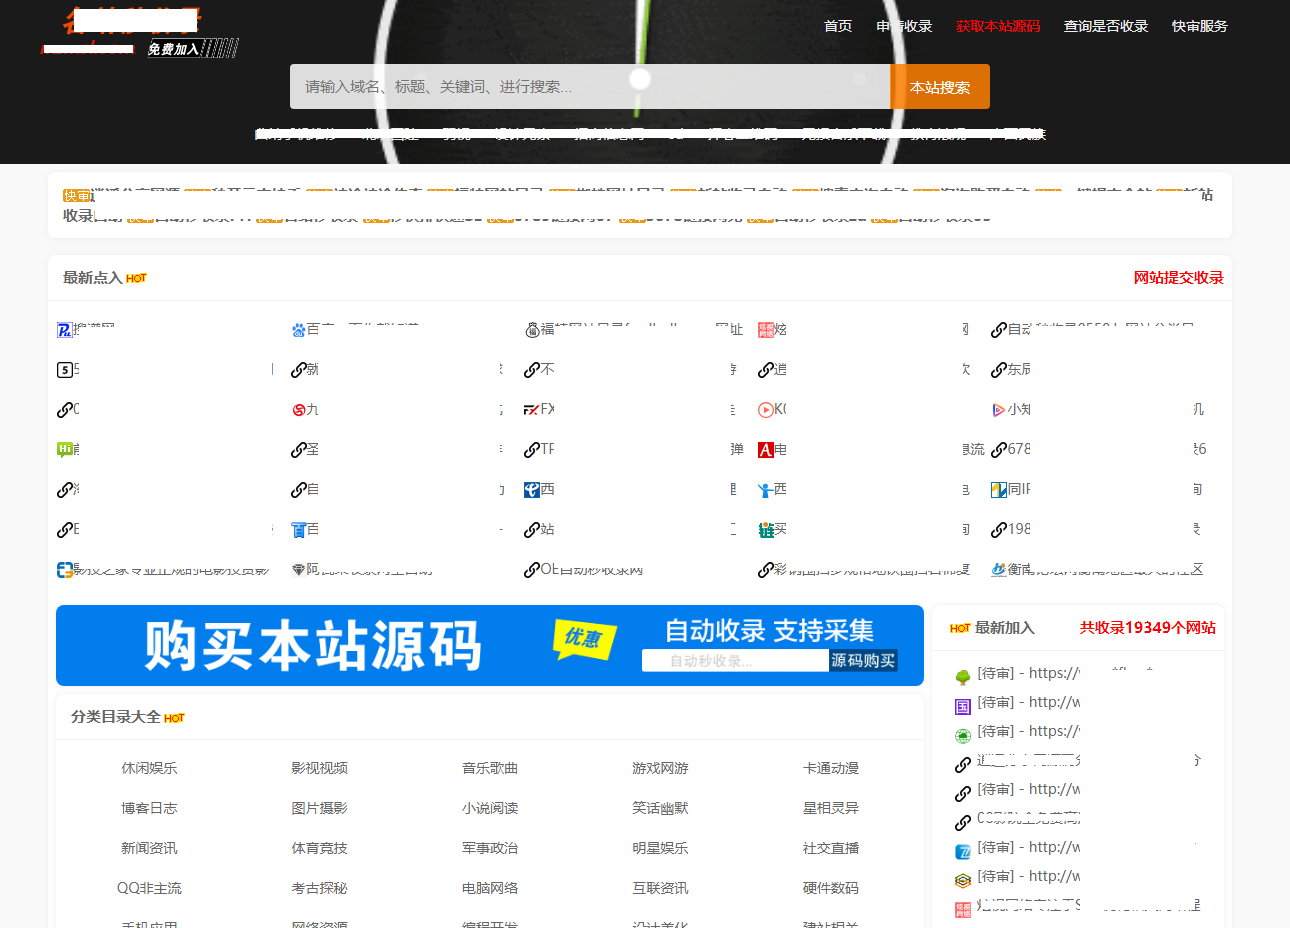Image resolution: width=1290 pixels, height=928 pixels.
Task: Open the 首页 menu item
Action: (x=838, y=26)
